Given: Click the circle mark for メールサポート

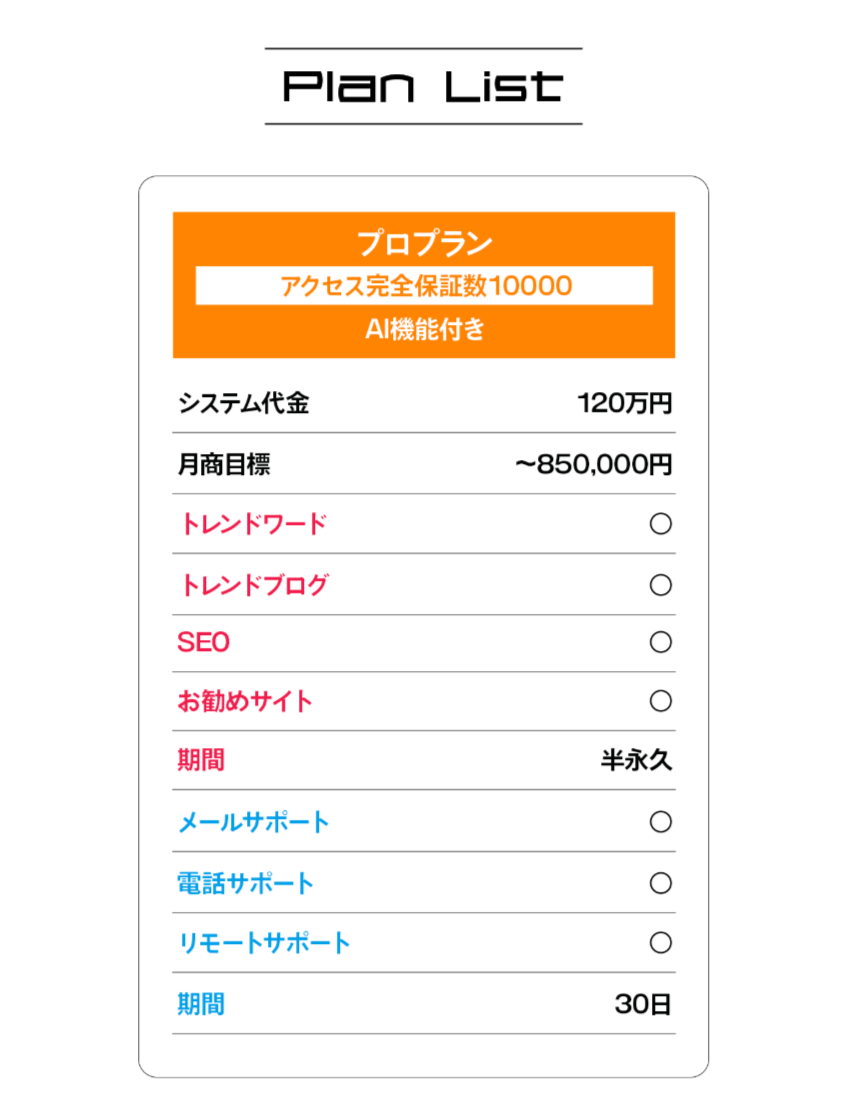Looking at the screenshot, I should click(x=660, y=822).
